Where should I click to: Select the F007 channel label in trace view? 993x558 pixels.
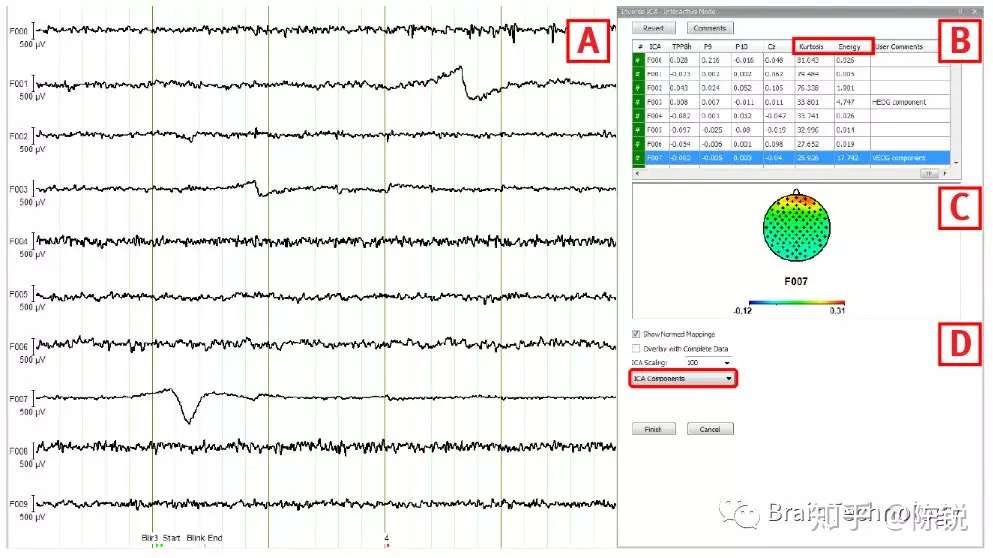click(18, 399)
